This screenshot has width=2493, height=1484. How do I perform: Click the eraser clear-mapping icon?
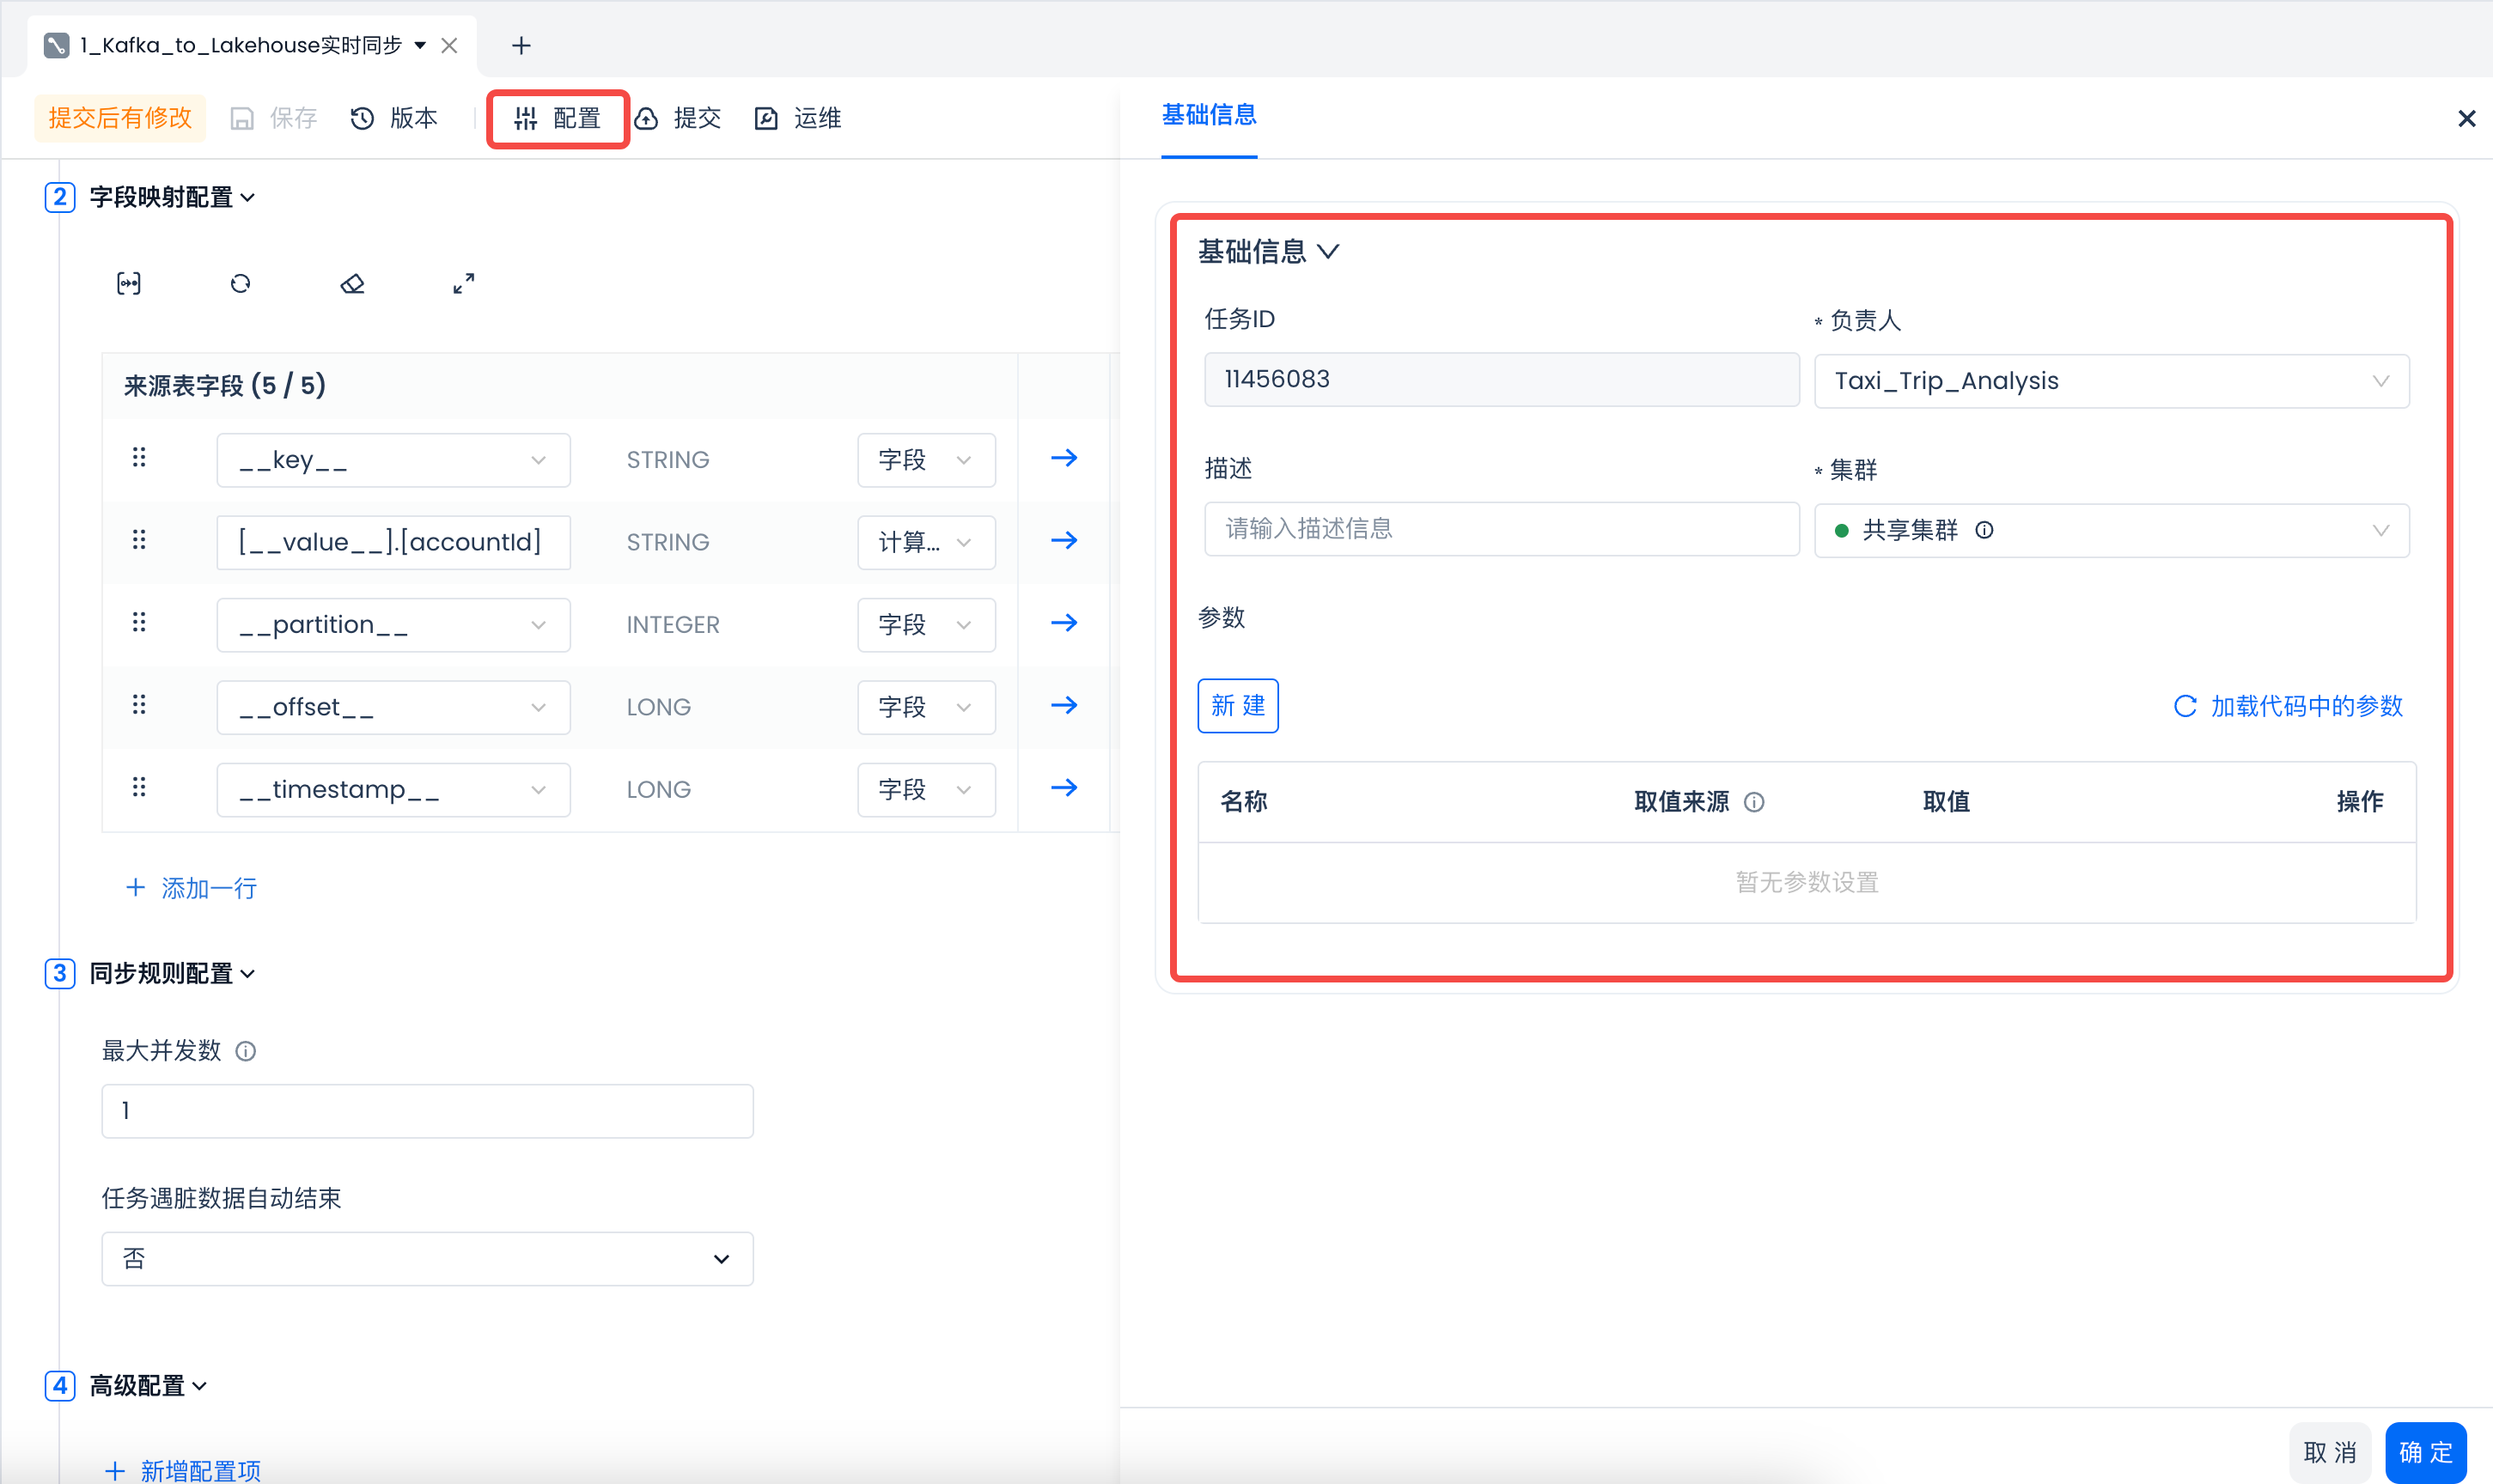pos(352,284)
